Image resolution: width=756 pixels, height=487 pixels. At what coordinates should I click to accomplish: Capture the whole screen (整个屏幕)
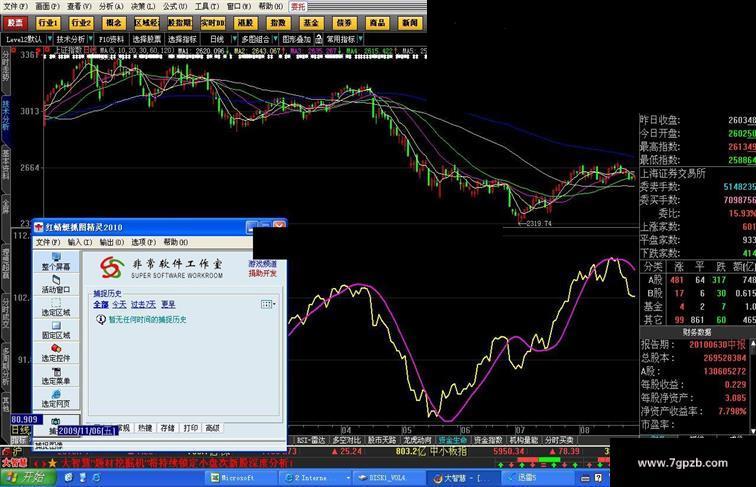click(x=56, y=261)
